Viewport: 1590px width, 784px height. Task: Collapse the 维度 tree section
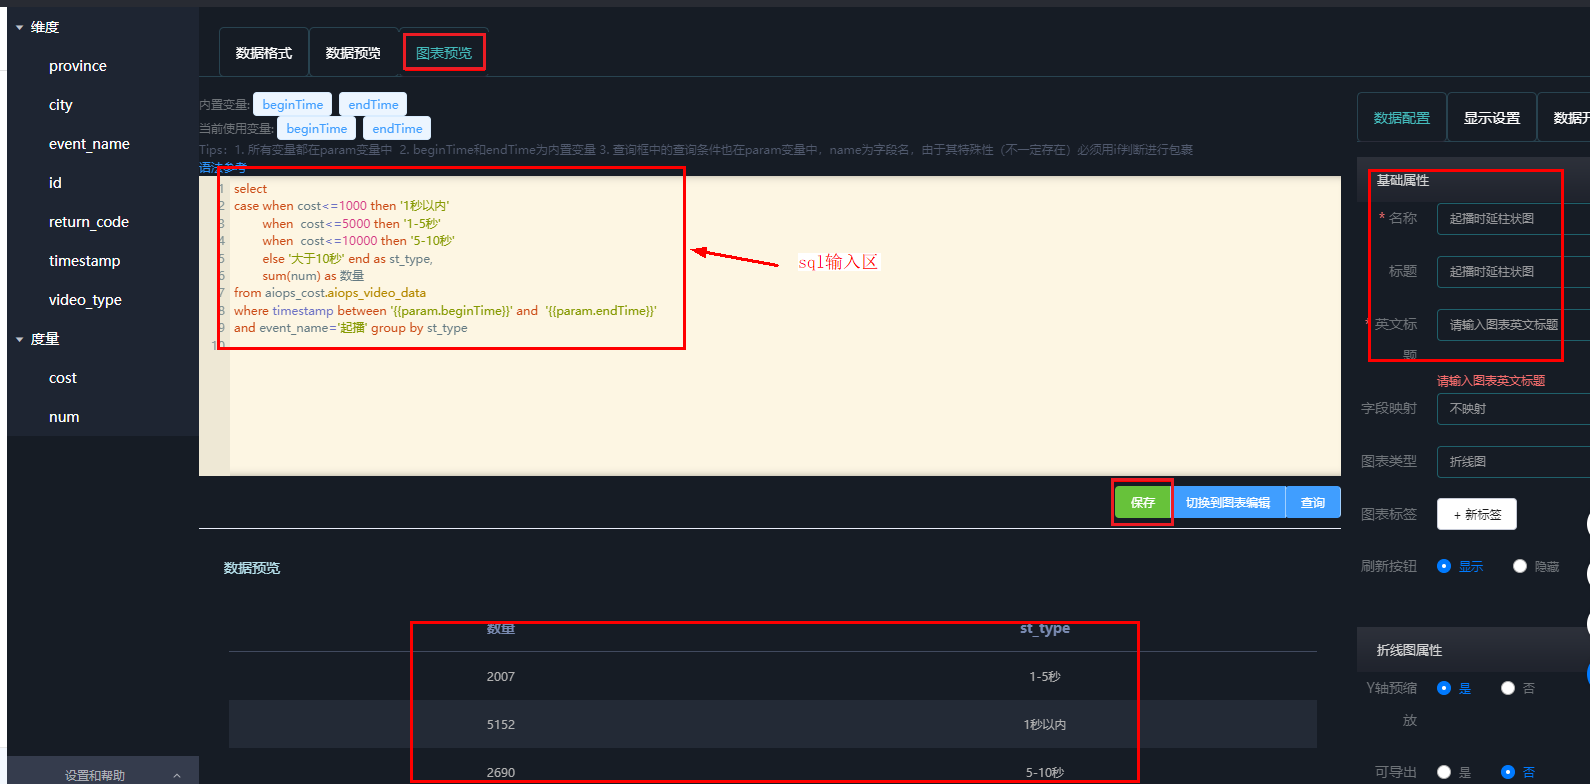19,28
